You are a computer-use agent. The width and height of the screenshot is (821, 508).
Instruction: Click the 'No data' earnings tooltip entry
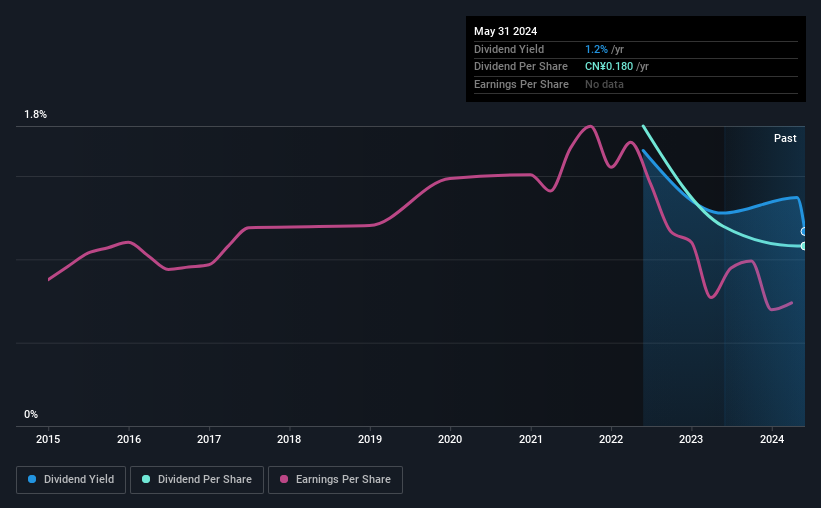coord(605,84)
